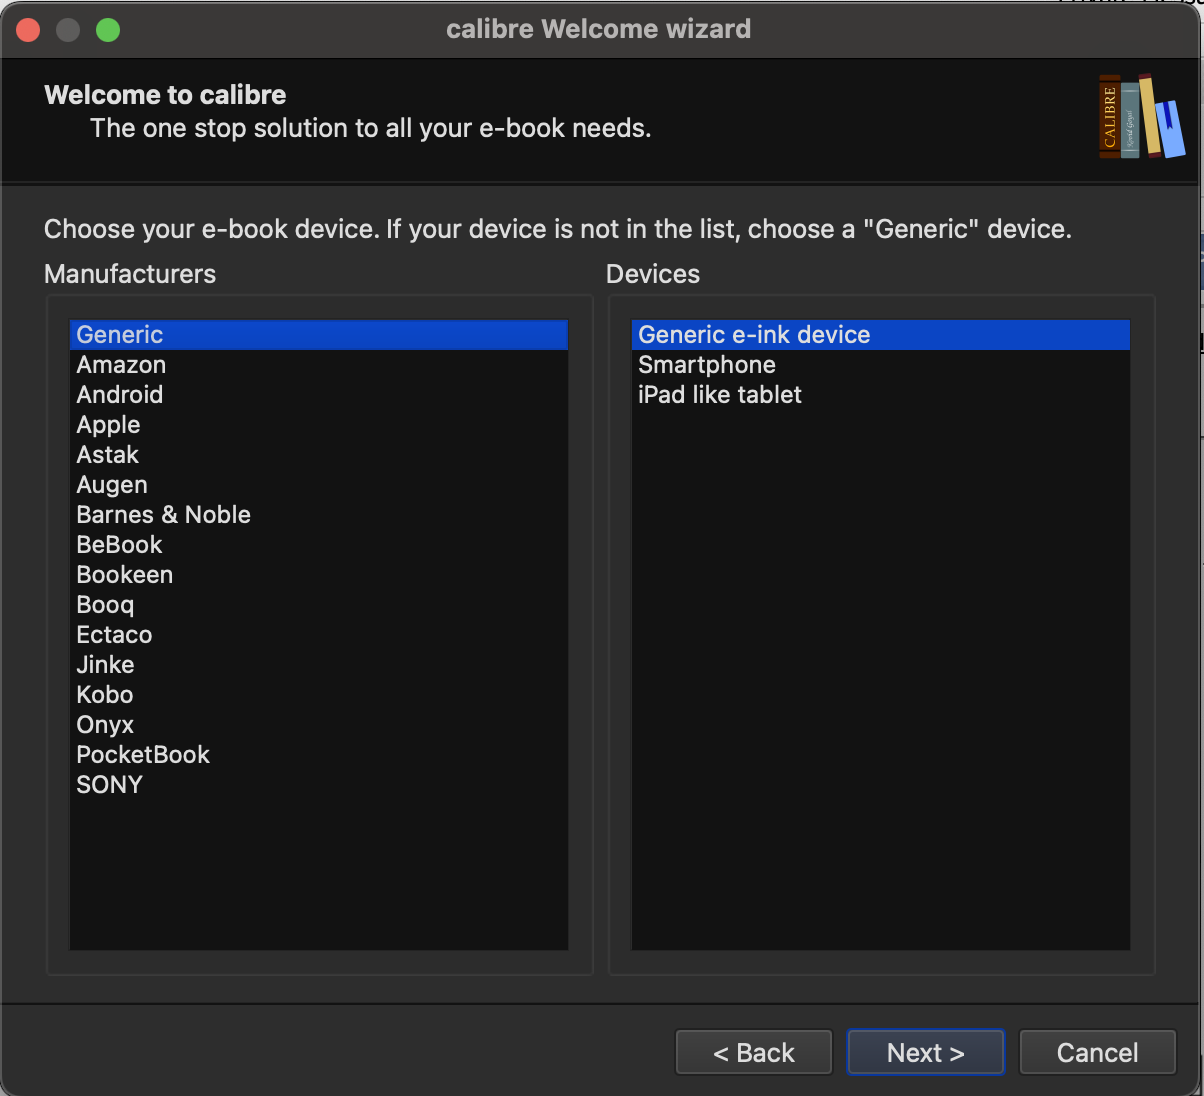Select Barnes & Noble manufacturer
Screen dimensions: 1204x1096
319,515
